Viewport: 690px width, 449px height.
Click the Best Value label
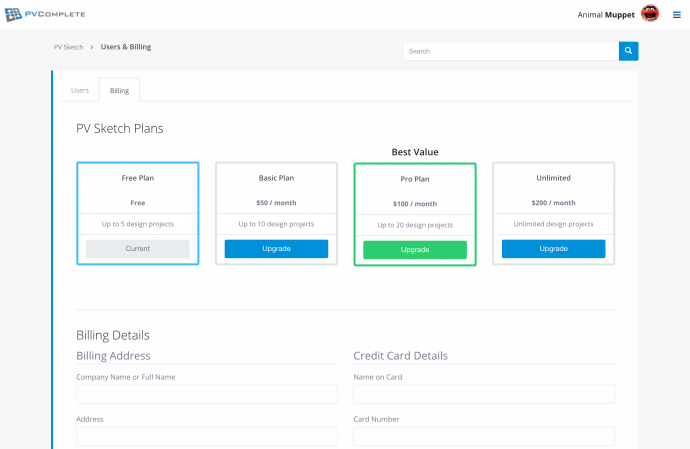point(415,152)
